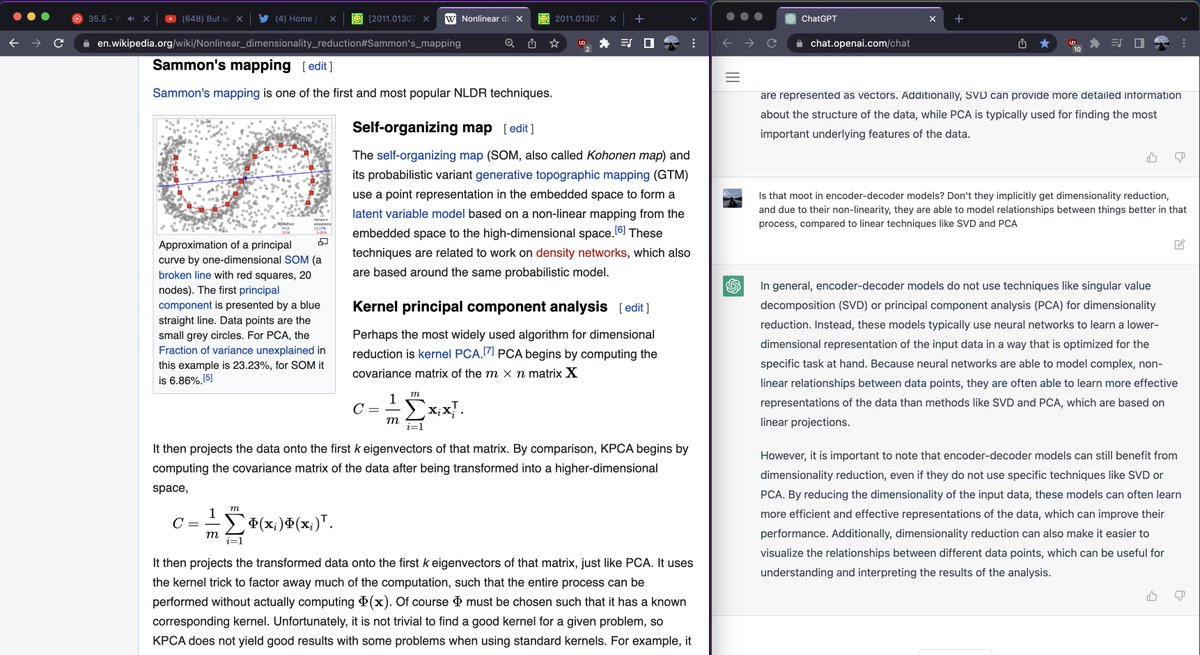This screenshot has height=655, width=1200.
Task: Open the SOM principal curve thumbnail image
Action: pos(246,176)
